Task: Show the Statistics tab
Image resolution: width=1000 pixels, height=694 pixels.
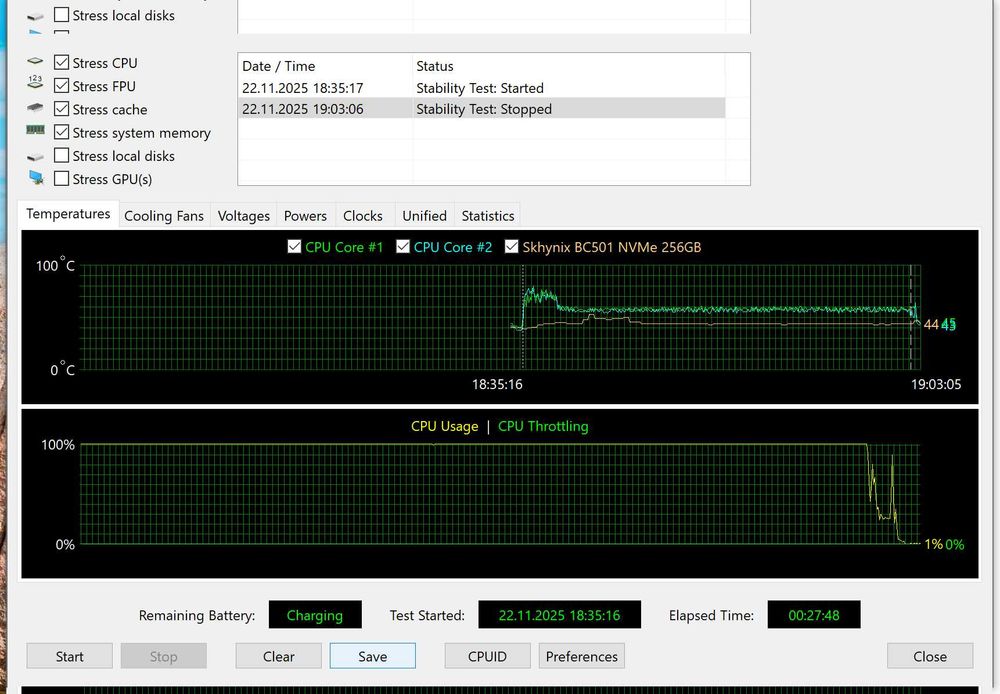Action: coord(488,216)
